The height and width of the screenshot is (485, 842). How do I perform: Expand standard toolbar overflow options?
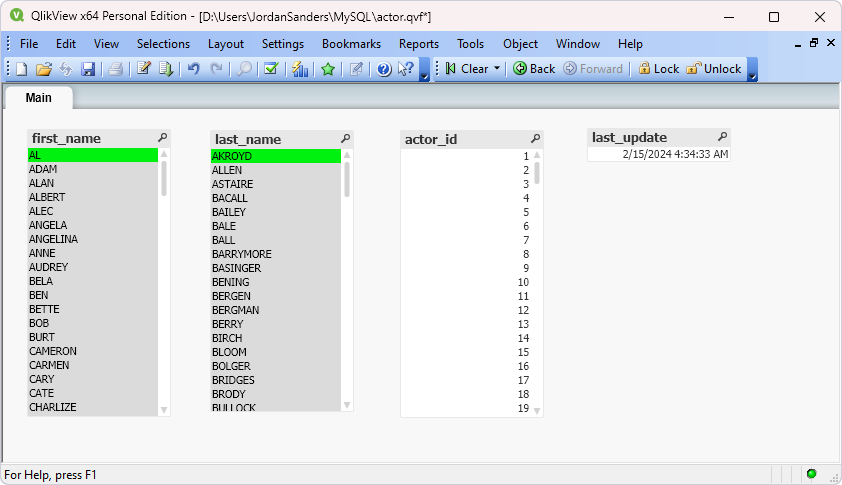[x=424, y=70]
